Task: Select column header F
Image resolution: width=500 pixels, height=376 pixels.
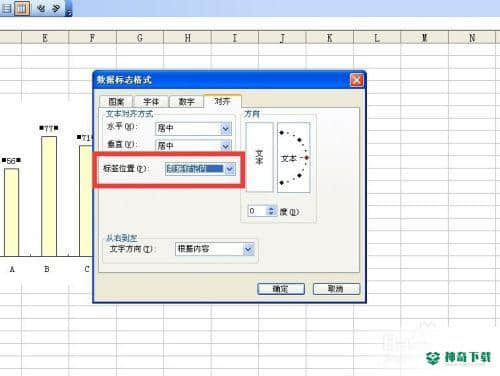Action: coord(92,38)
